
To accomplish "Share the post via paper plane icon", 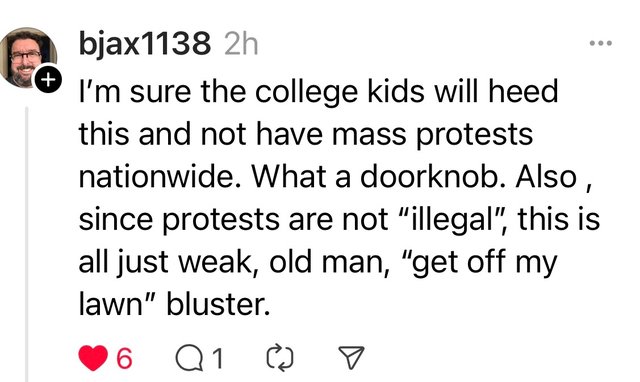I will 351,358.
